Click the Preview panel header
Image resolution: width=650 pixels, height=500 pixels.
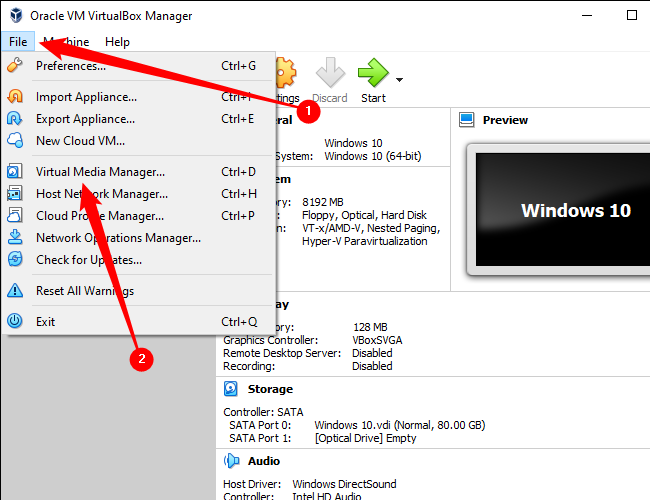505,120
